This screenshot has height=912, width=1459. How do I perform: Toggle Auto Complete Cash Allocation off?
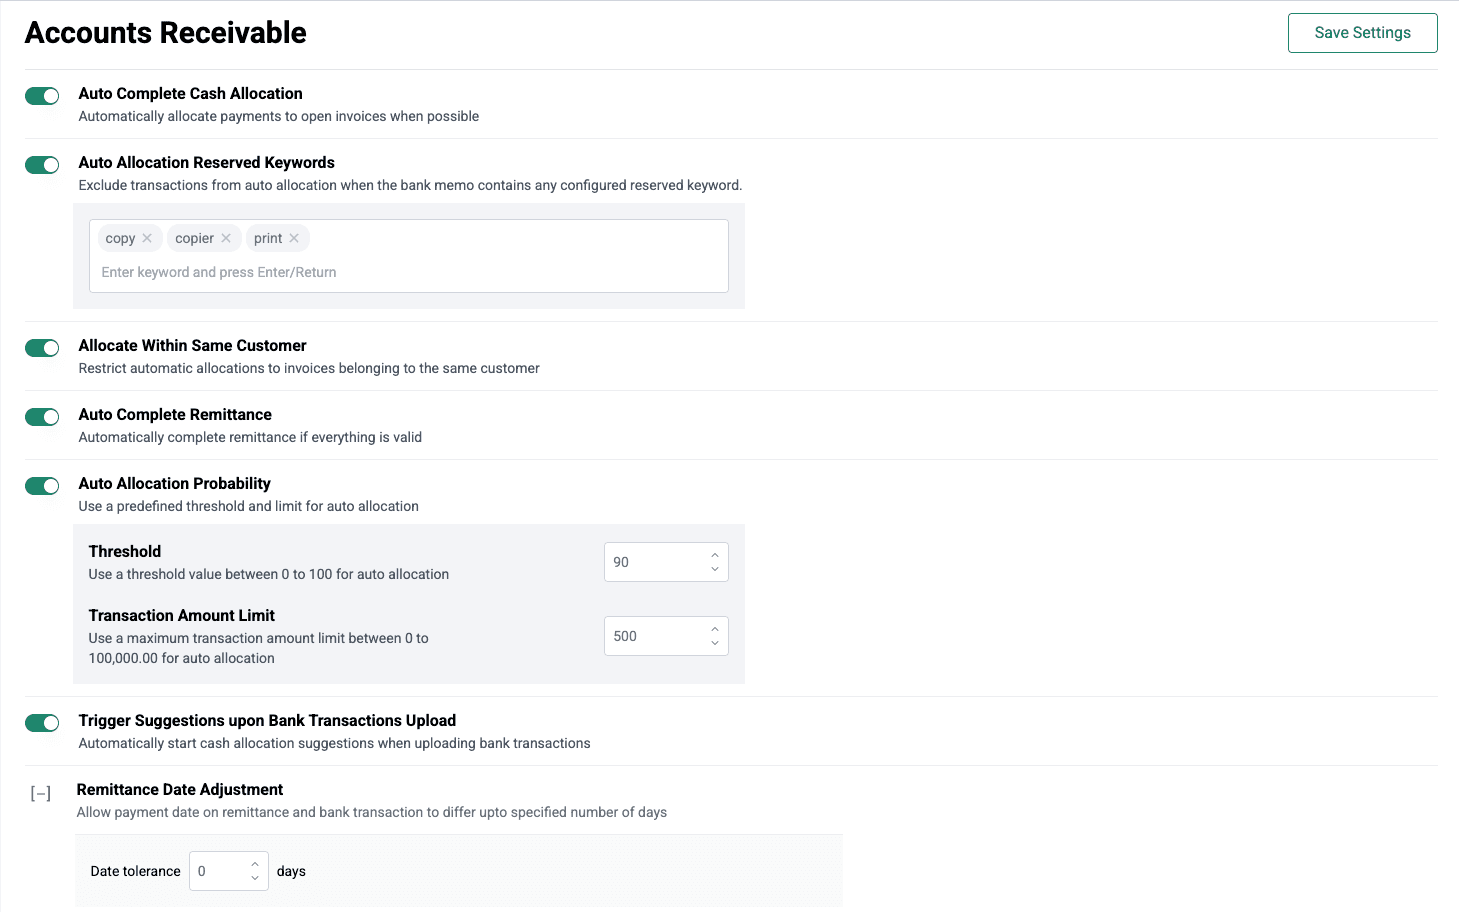click(42, 96)
